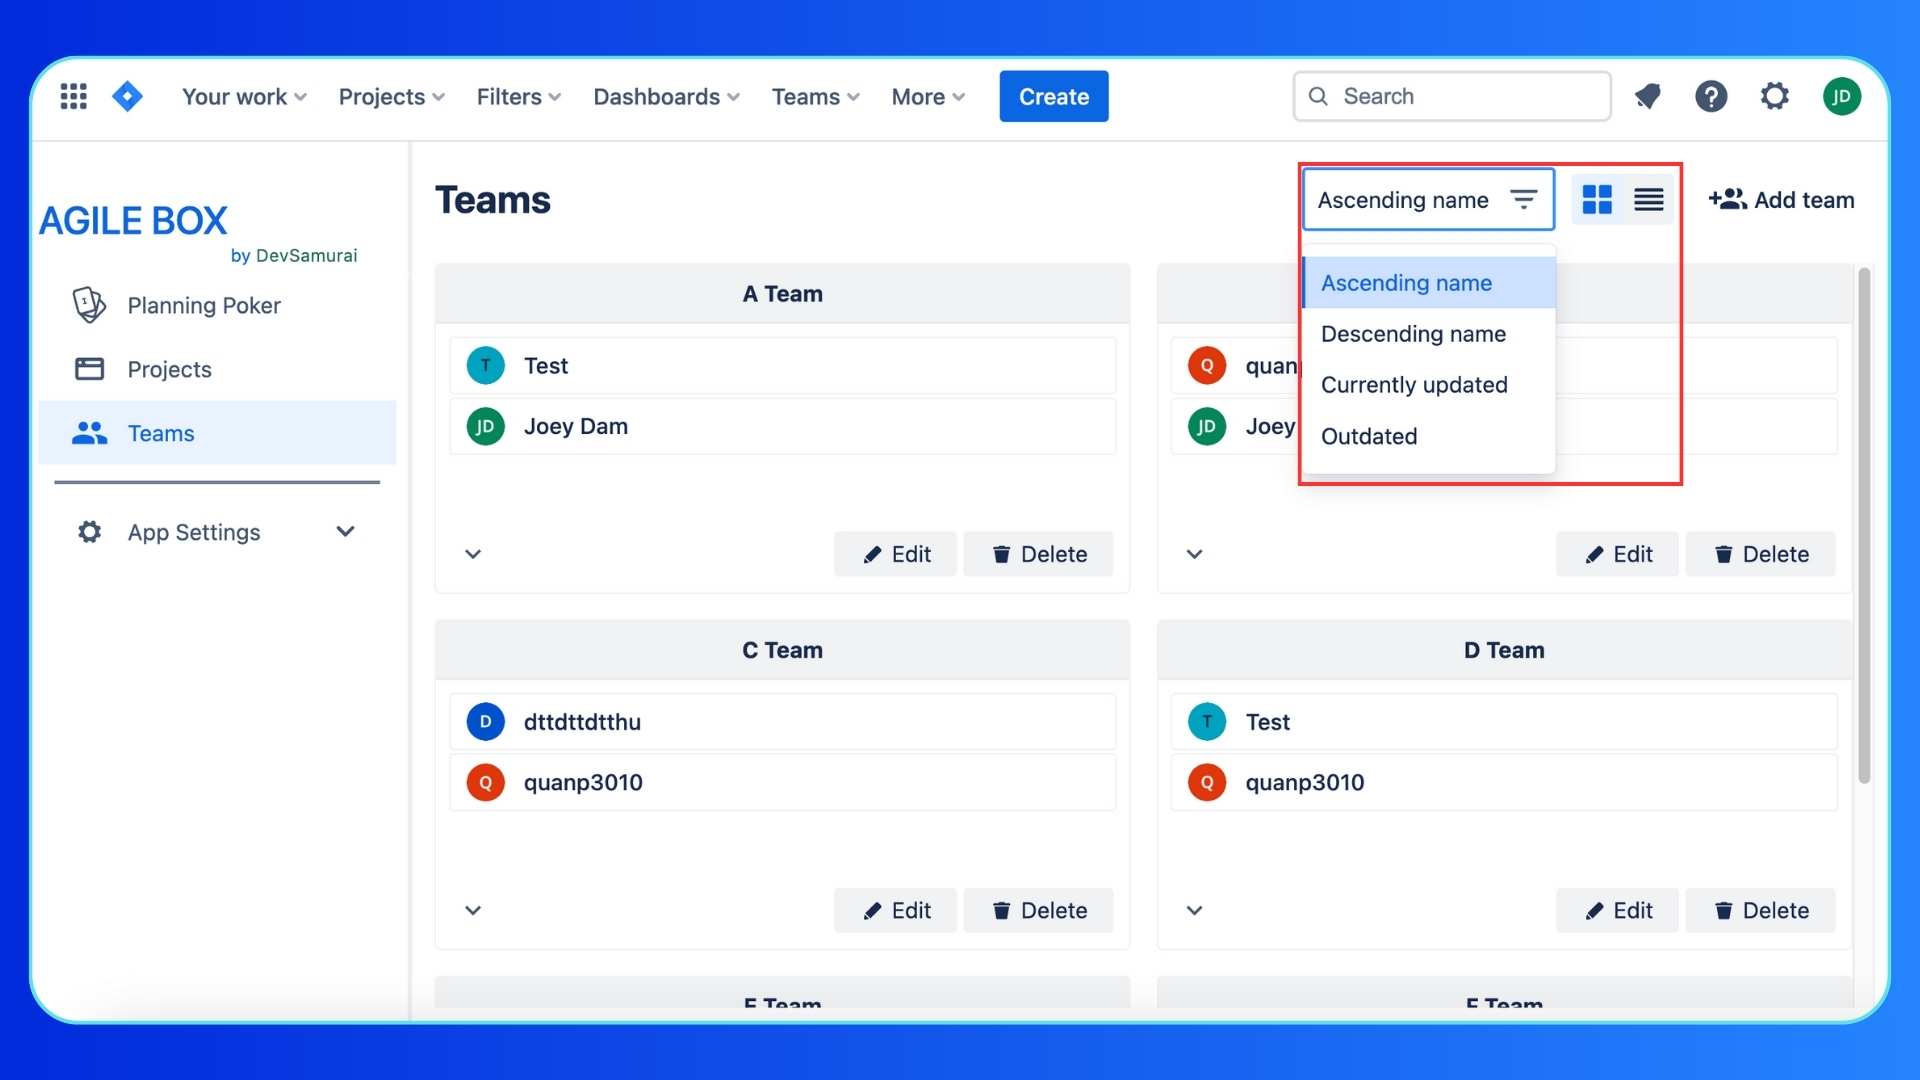Expand the A Team details chevron
Image resolution: width=1920 pixels, height=1080 pixels.
(x=473, y=553)
